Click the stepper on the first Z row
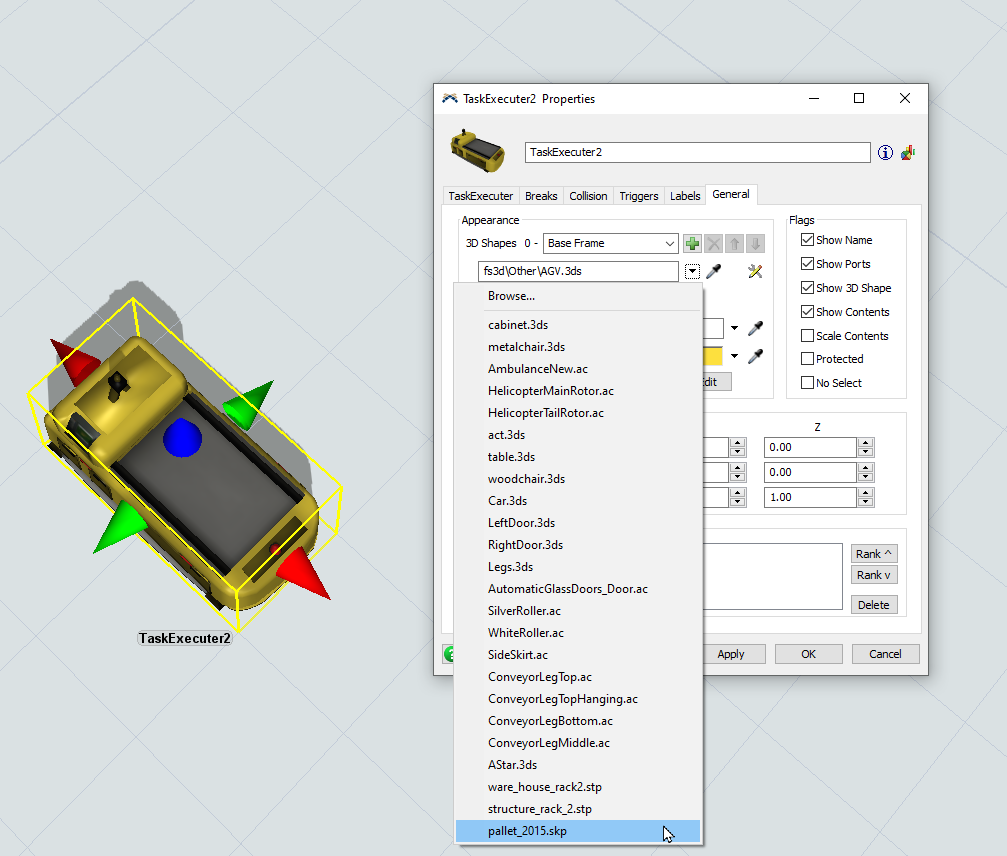The height and width of the screenshot is (856, 1007). click(x=866, y=448)
